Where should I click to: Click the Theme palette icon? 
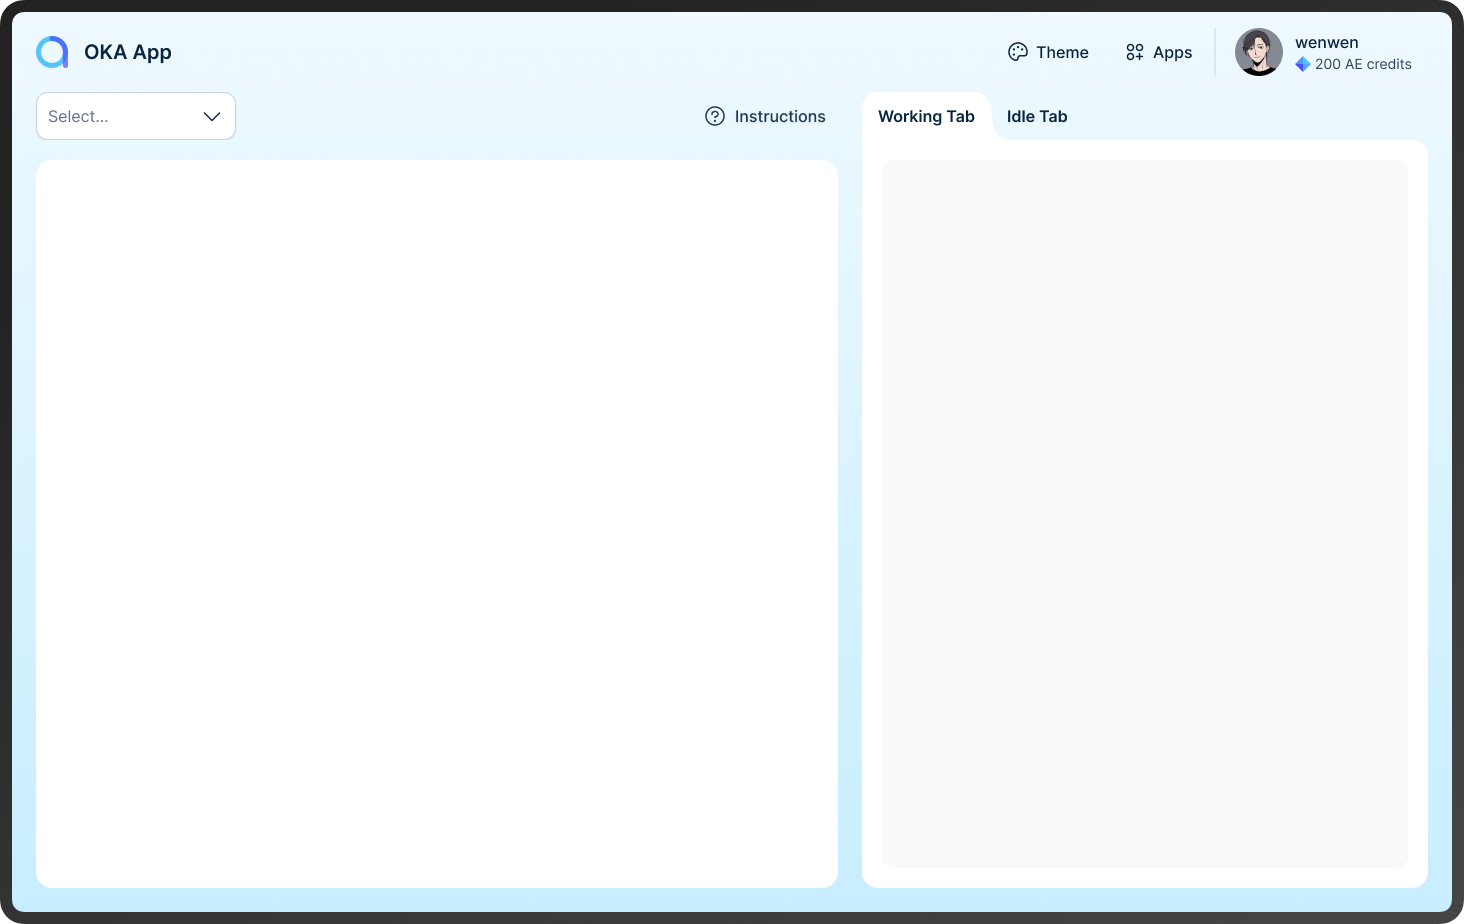click(1018, 52)
